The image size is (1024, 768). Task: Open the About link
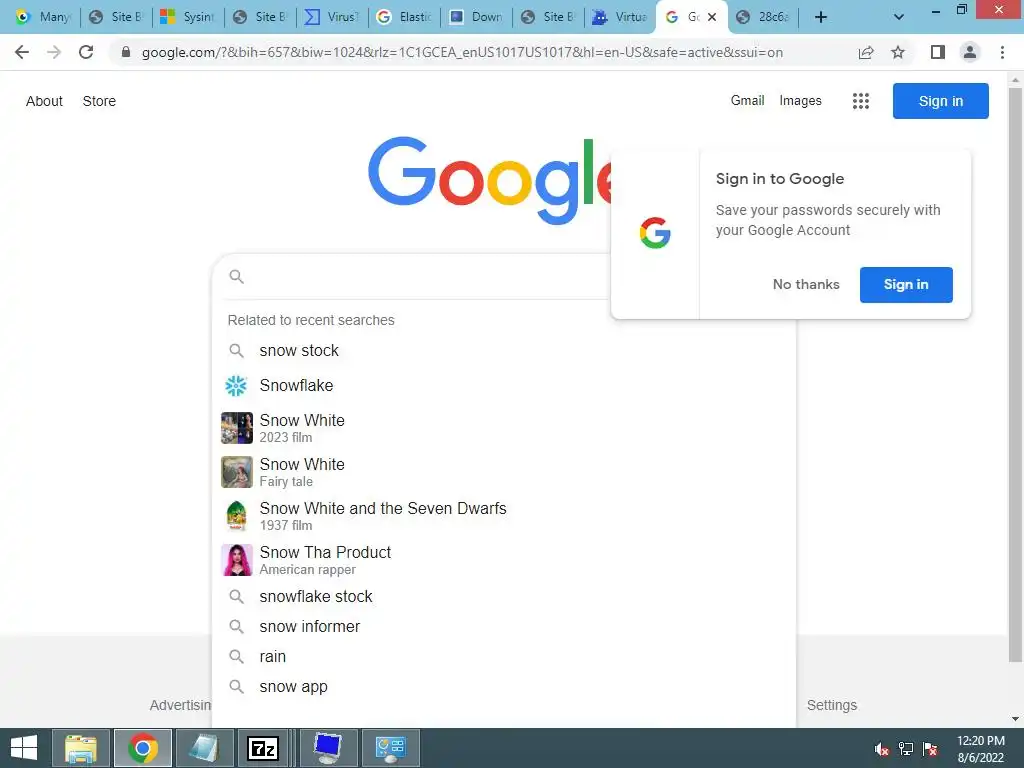(x=44, y=101)
